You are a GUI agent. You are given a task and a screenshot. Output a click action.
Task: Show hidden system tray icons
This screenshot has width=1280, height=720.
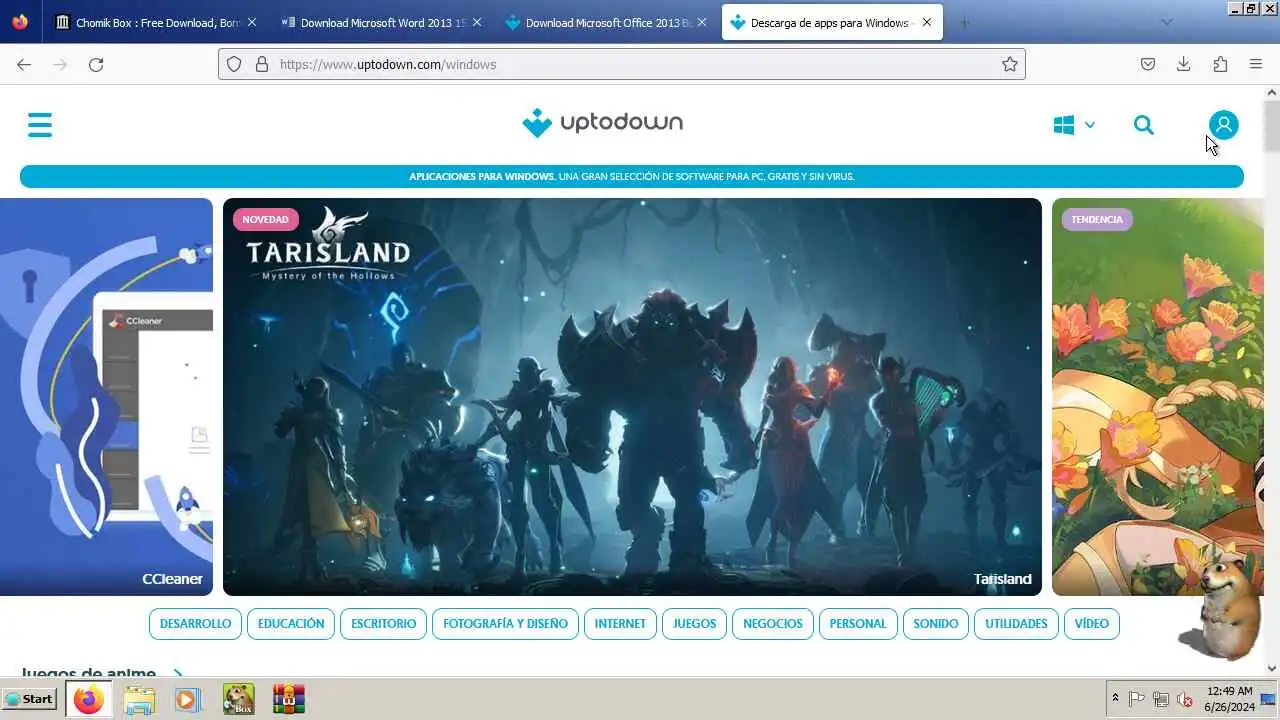tap(1115, 699)
